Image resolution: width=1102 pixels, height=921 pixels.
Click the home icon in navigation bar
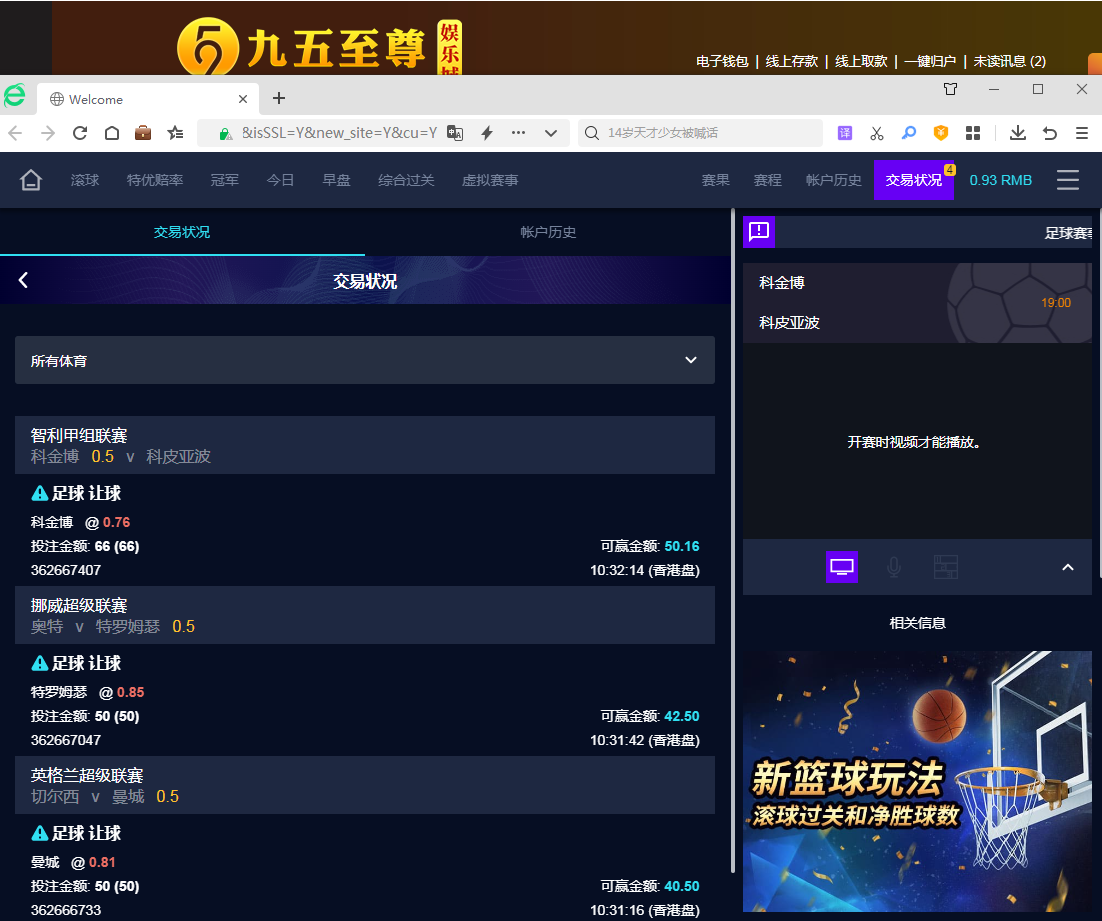point(31,181)
